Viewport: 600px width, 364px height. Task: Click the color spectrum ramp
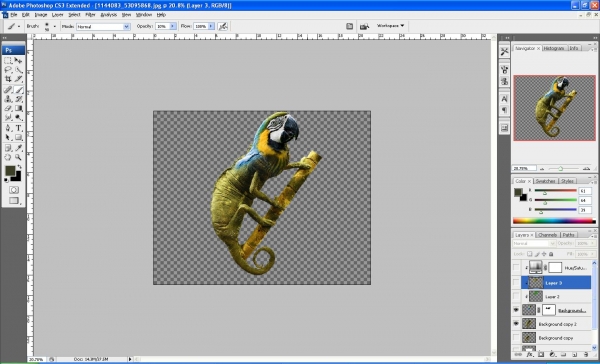[554, 221]
